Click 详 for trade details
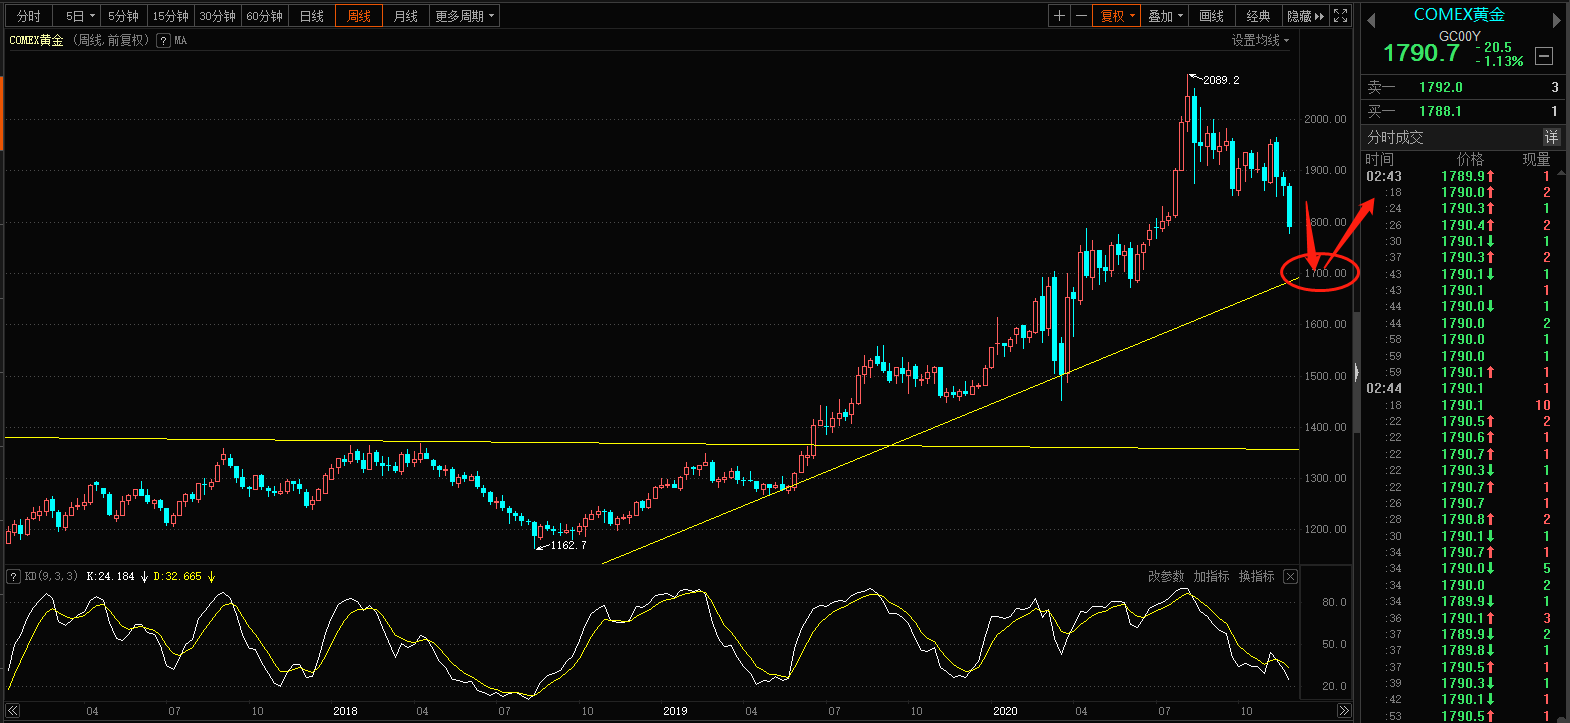1570x723 pixels. click(x=1551, y=137)
